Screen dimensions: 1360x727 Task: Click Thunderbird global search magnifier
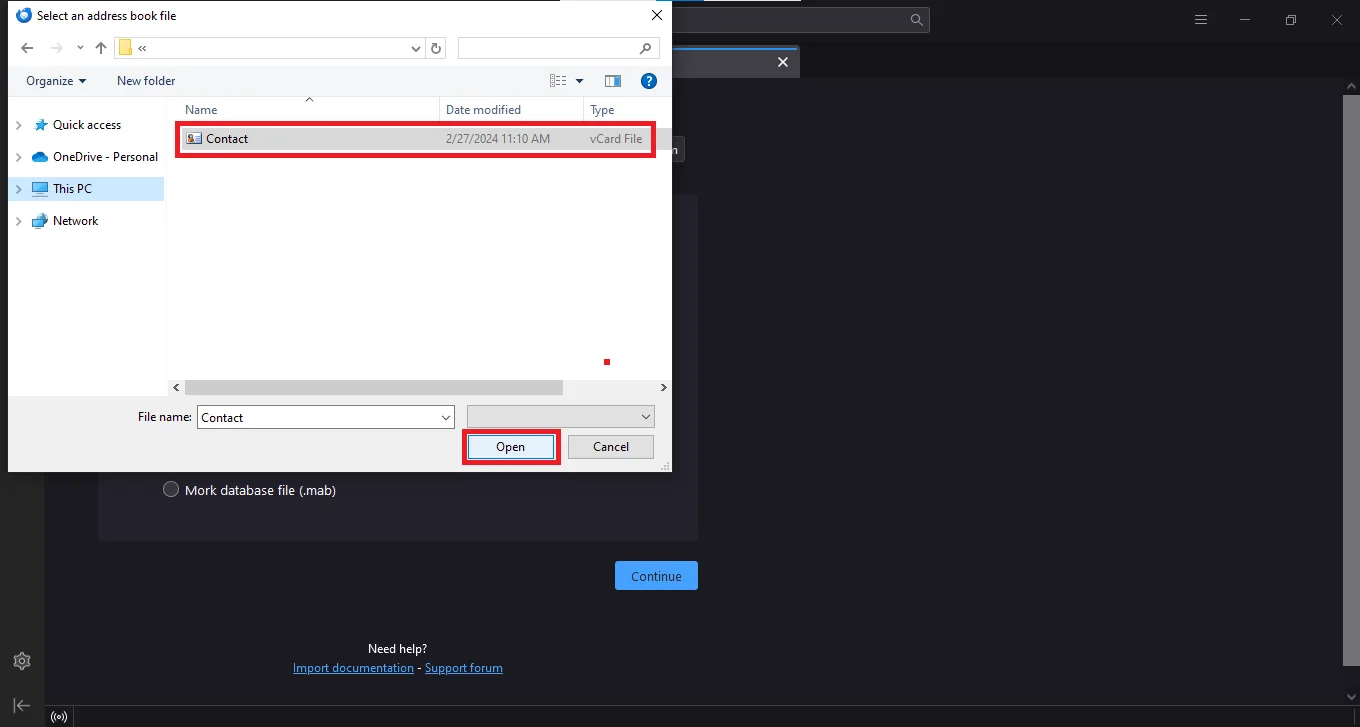coord(916,20)
